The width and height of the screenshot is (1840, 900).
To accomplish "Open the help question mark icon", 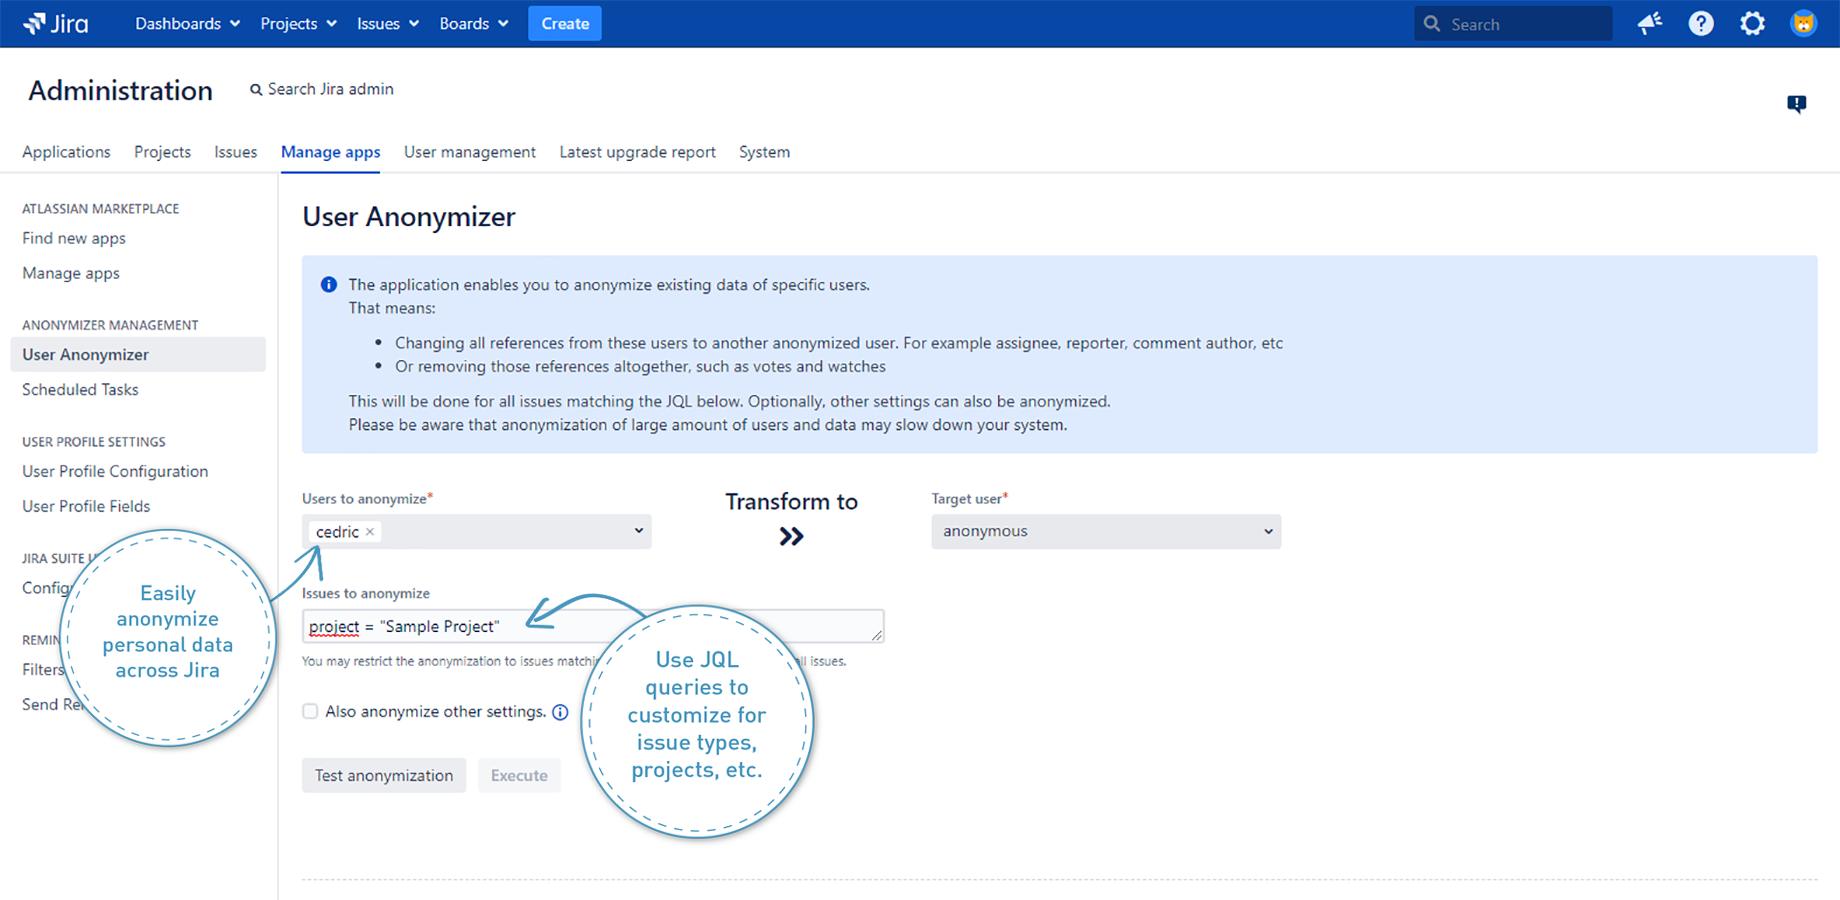I will tap(1701, 23).
